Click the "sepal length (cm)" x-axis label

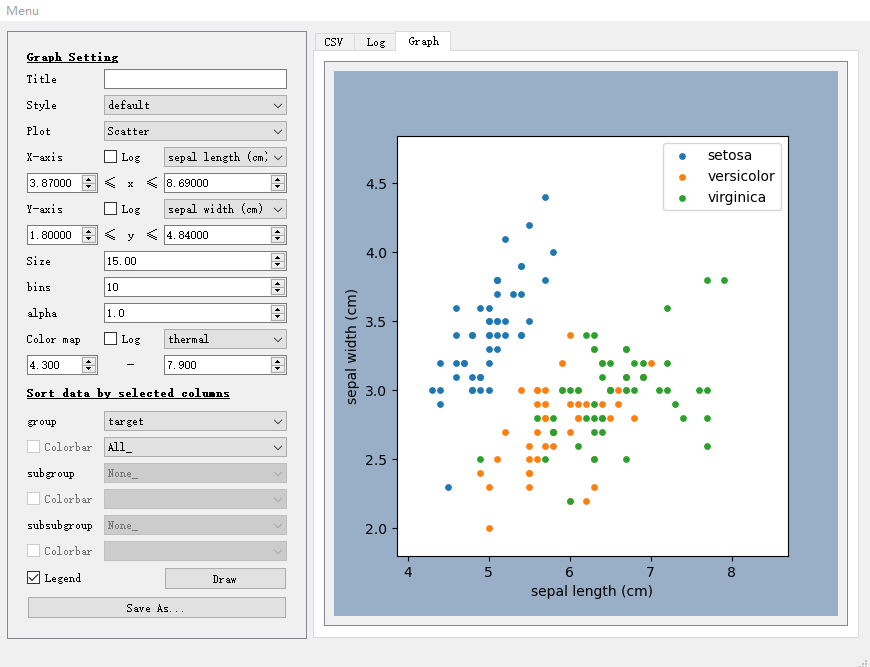point(591,591)
